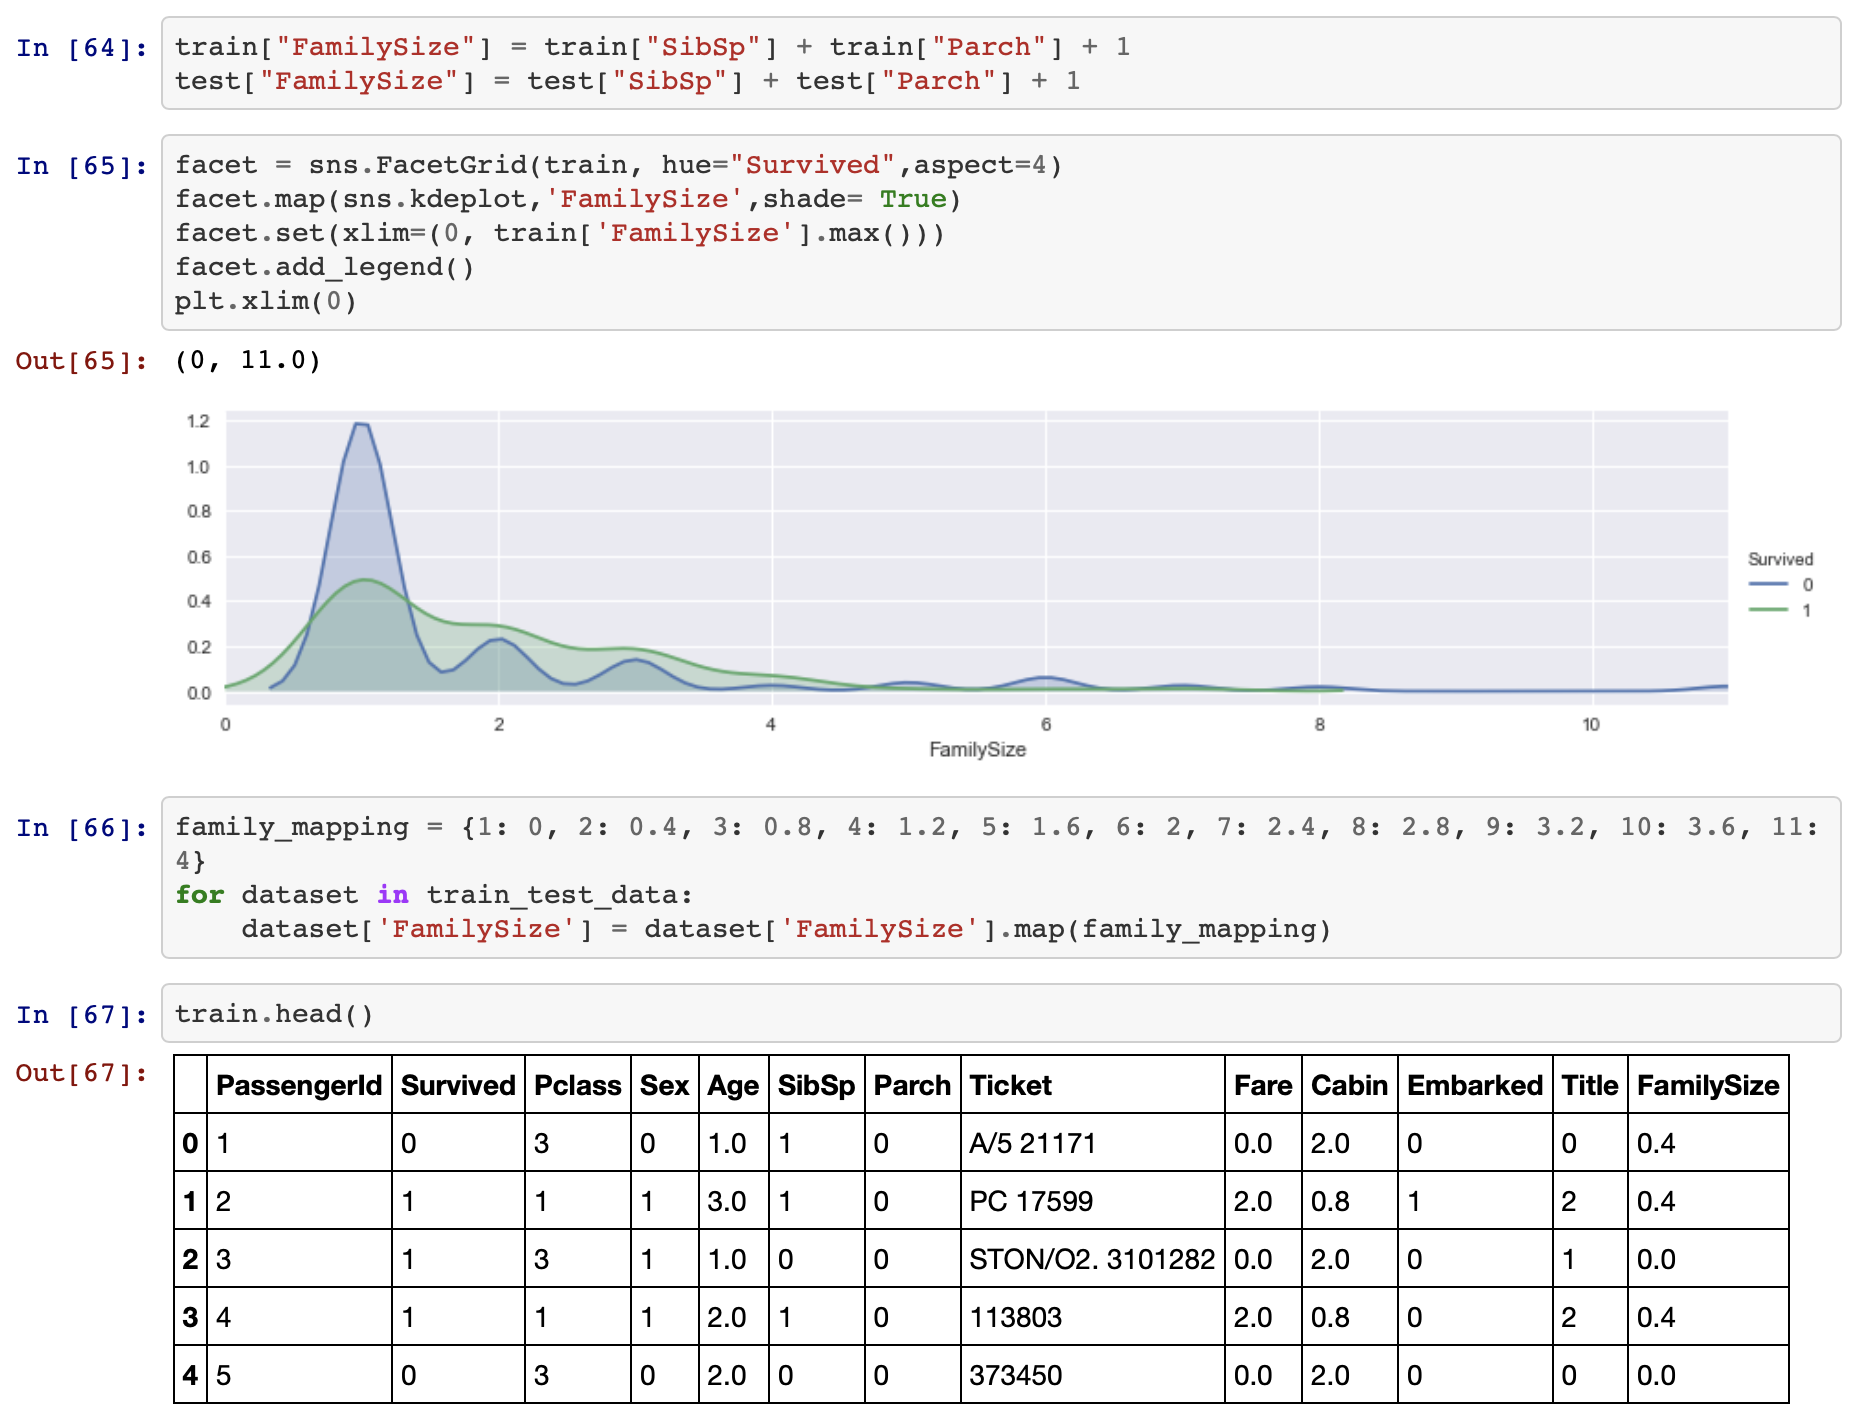1870x1420 pixels.
Task: Click the 373450 ticket cell
Action: (1092, 1375)
